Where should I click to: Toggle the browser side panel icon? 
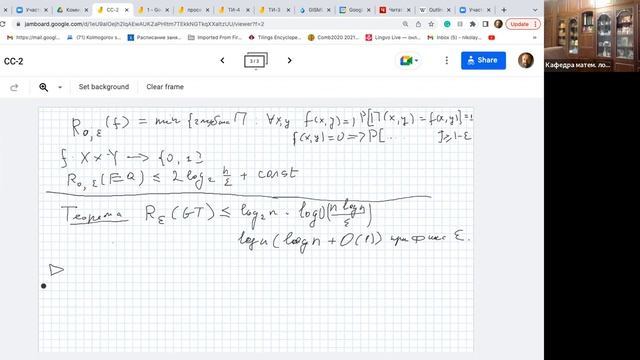click(485, 24)
